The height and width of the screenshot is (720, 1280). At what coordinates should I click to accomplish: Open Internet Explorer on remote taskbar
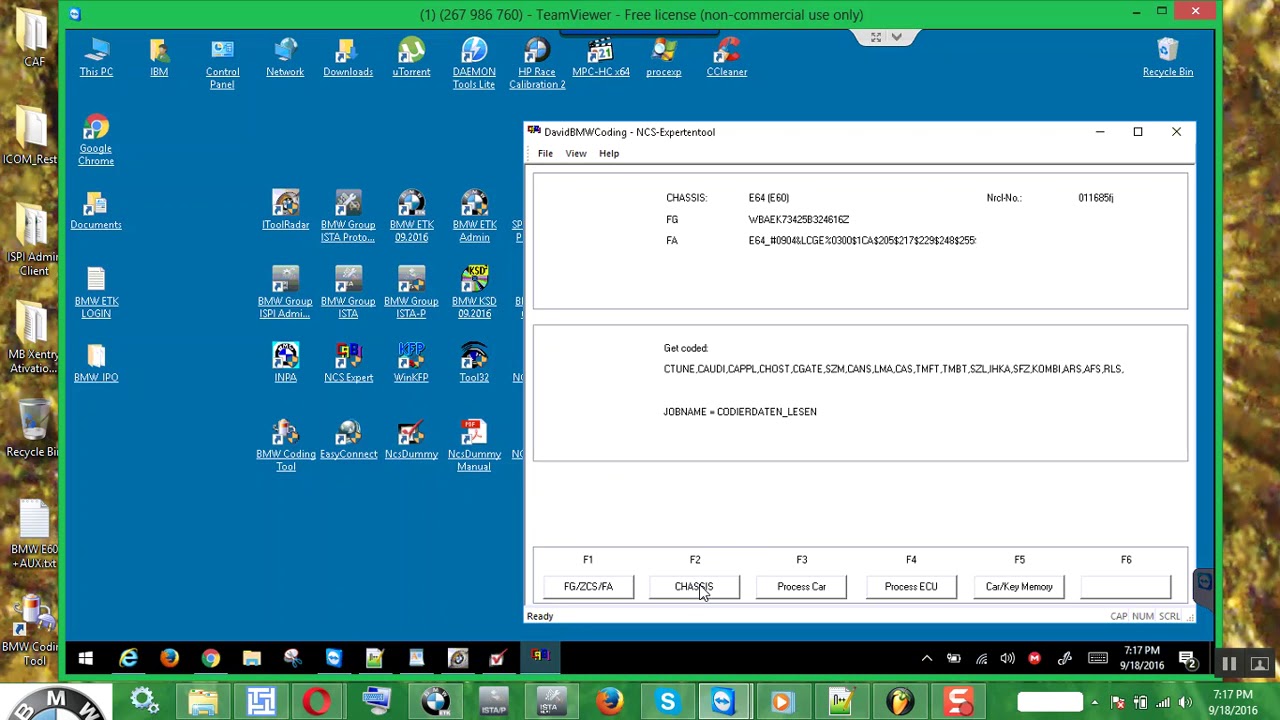point(129,658)
